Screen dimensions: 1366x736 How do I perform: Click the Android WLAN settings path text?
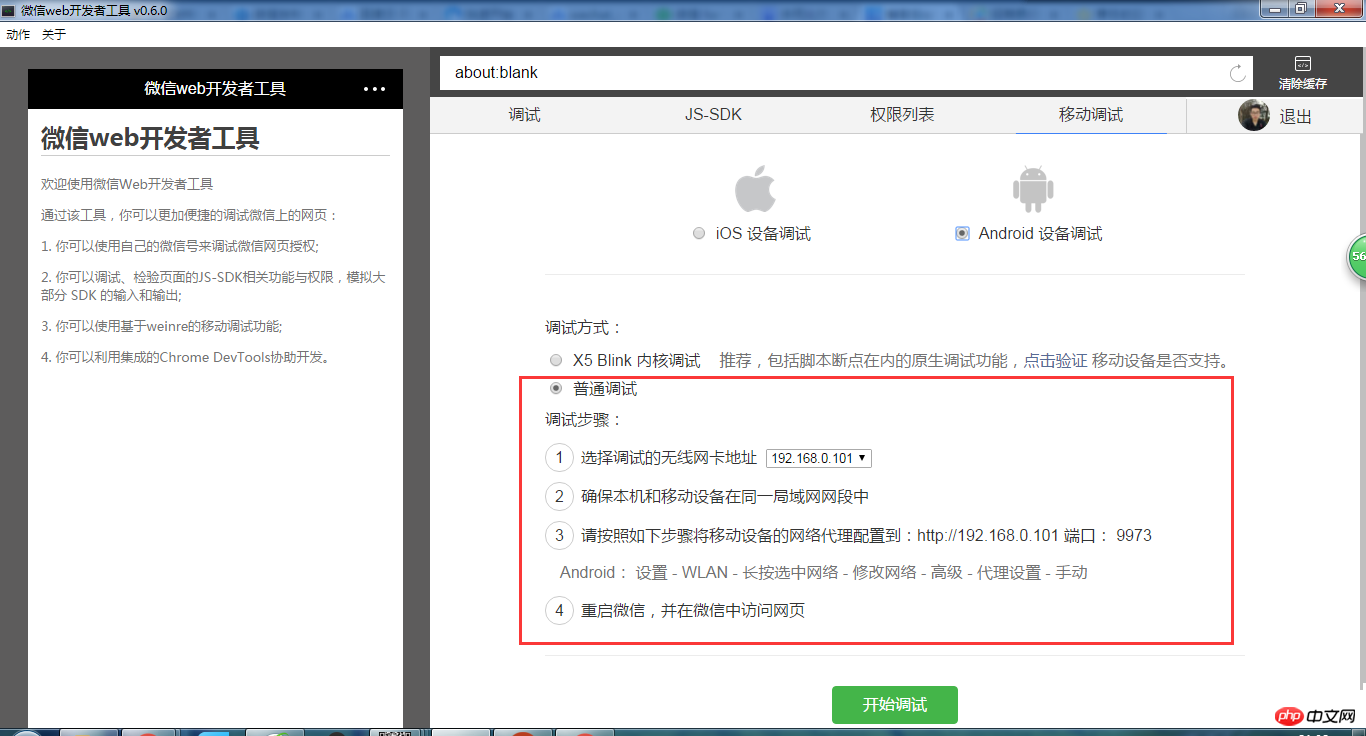click(x=824, y=573)
